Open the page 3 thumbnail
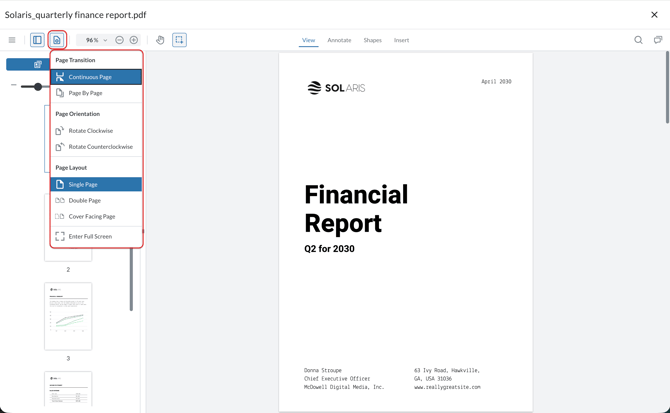 [x=68, y=316]
